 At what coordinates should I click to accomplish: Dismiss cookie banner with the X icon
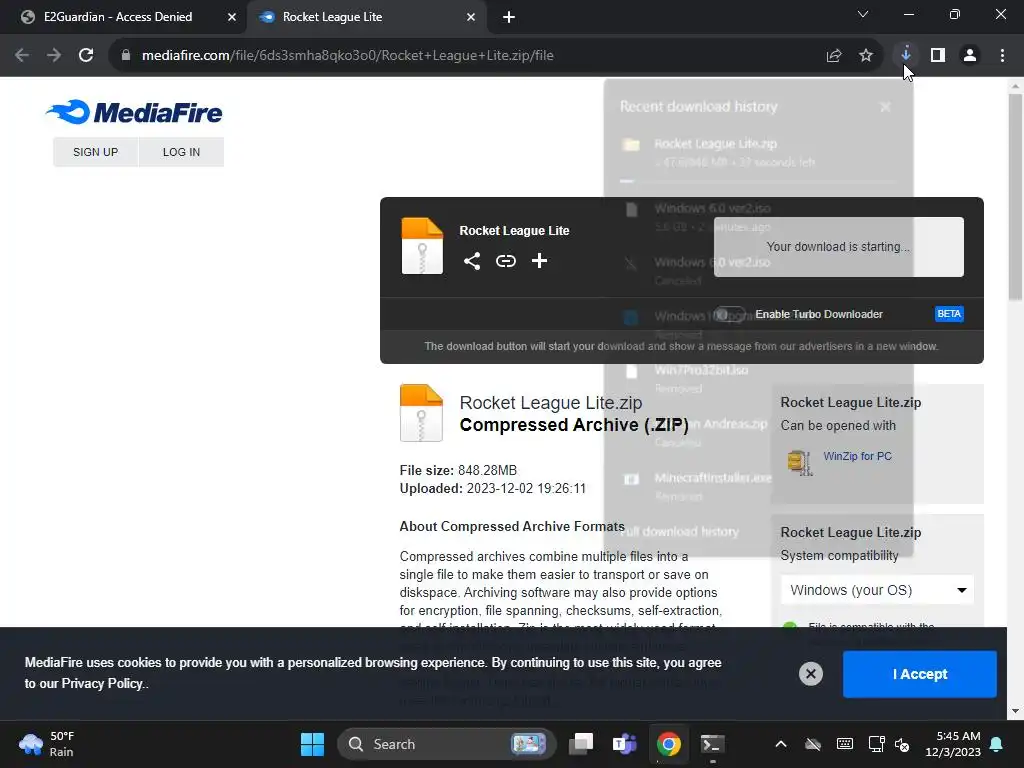coord(810,674)
